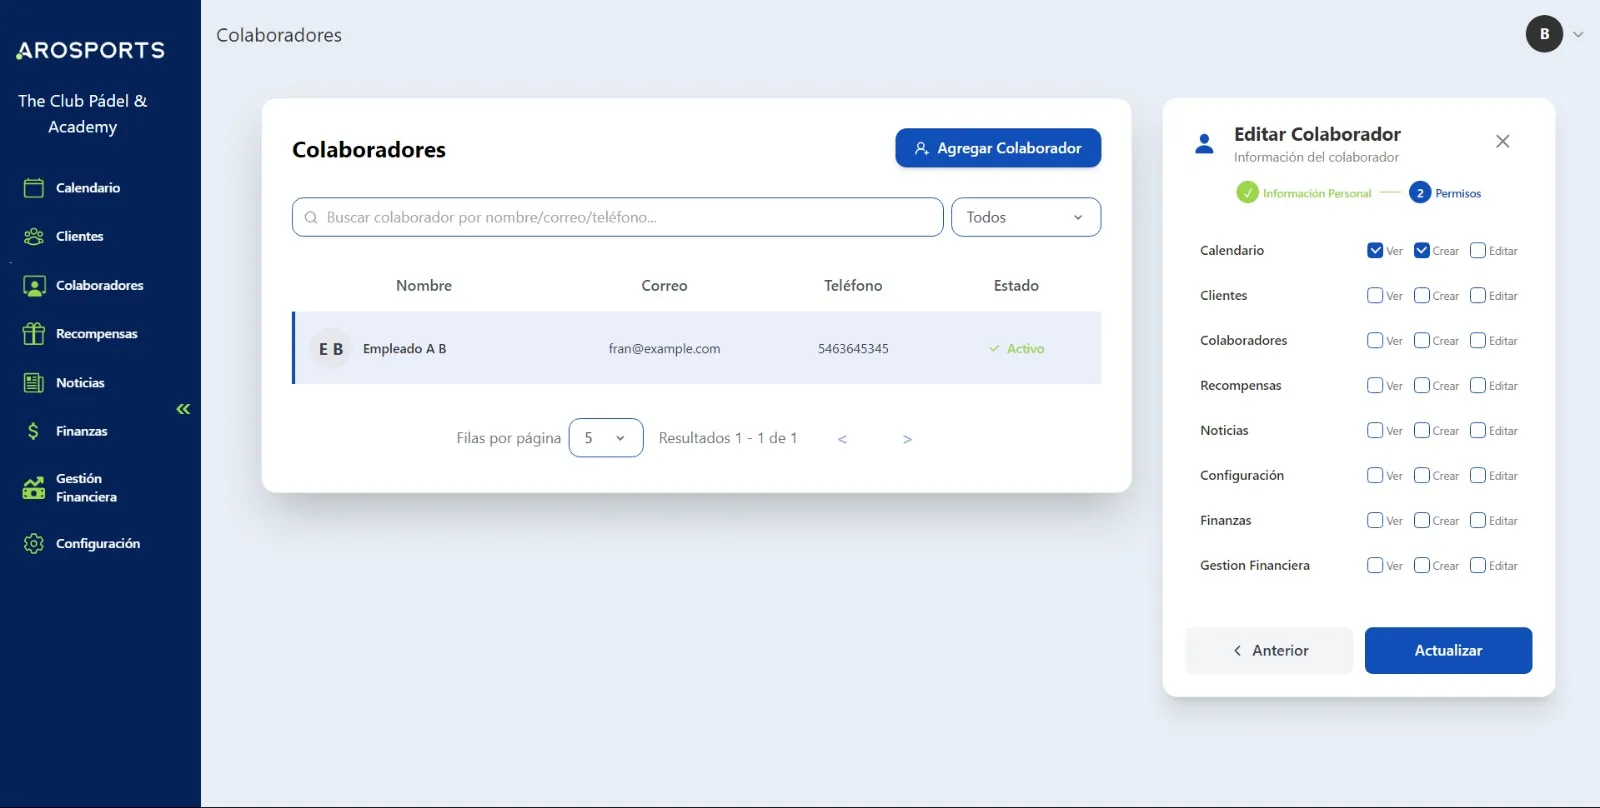Enable Colaboradores Editar permission
The height and width of the screenshot is (808, 1600).
[x=1478, y=340]
